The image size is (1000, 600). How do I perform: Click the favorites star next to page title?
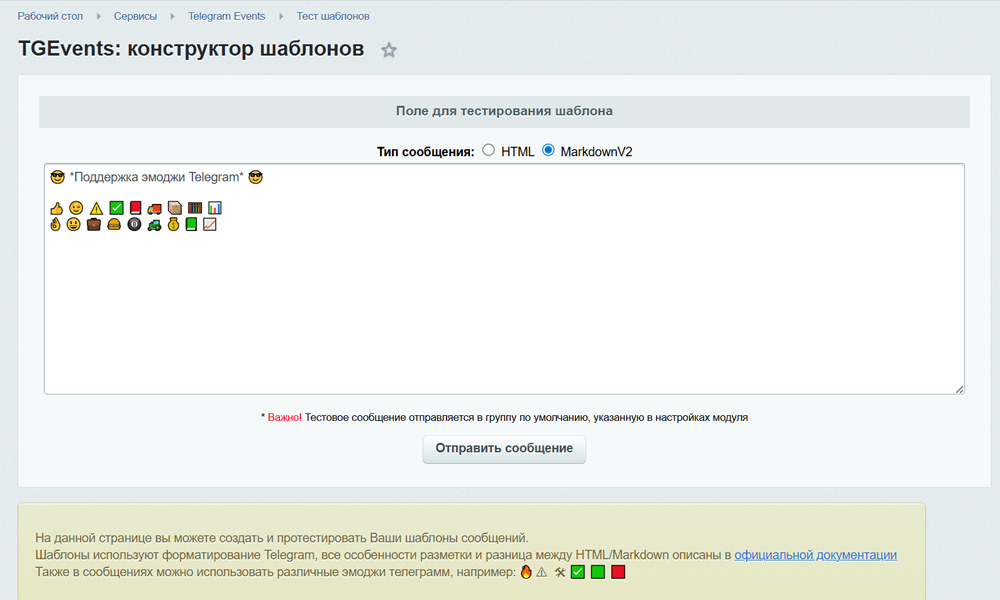[x=389, y=50]
